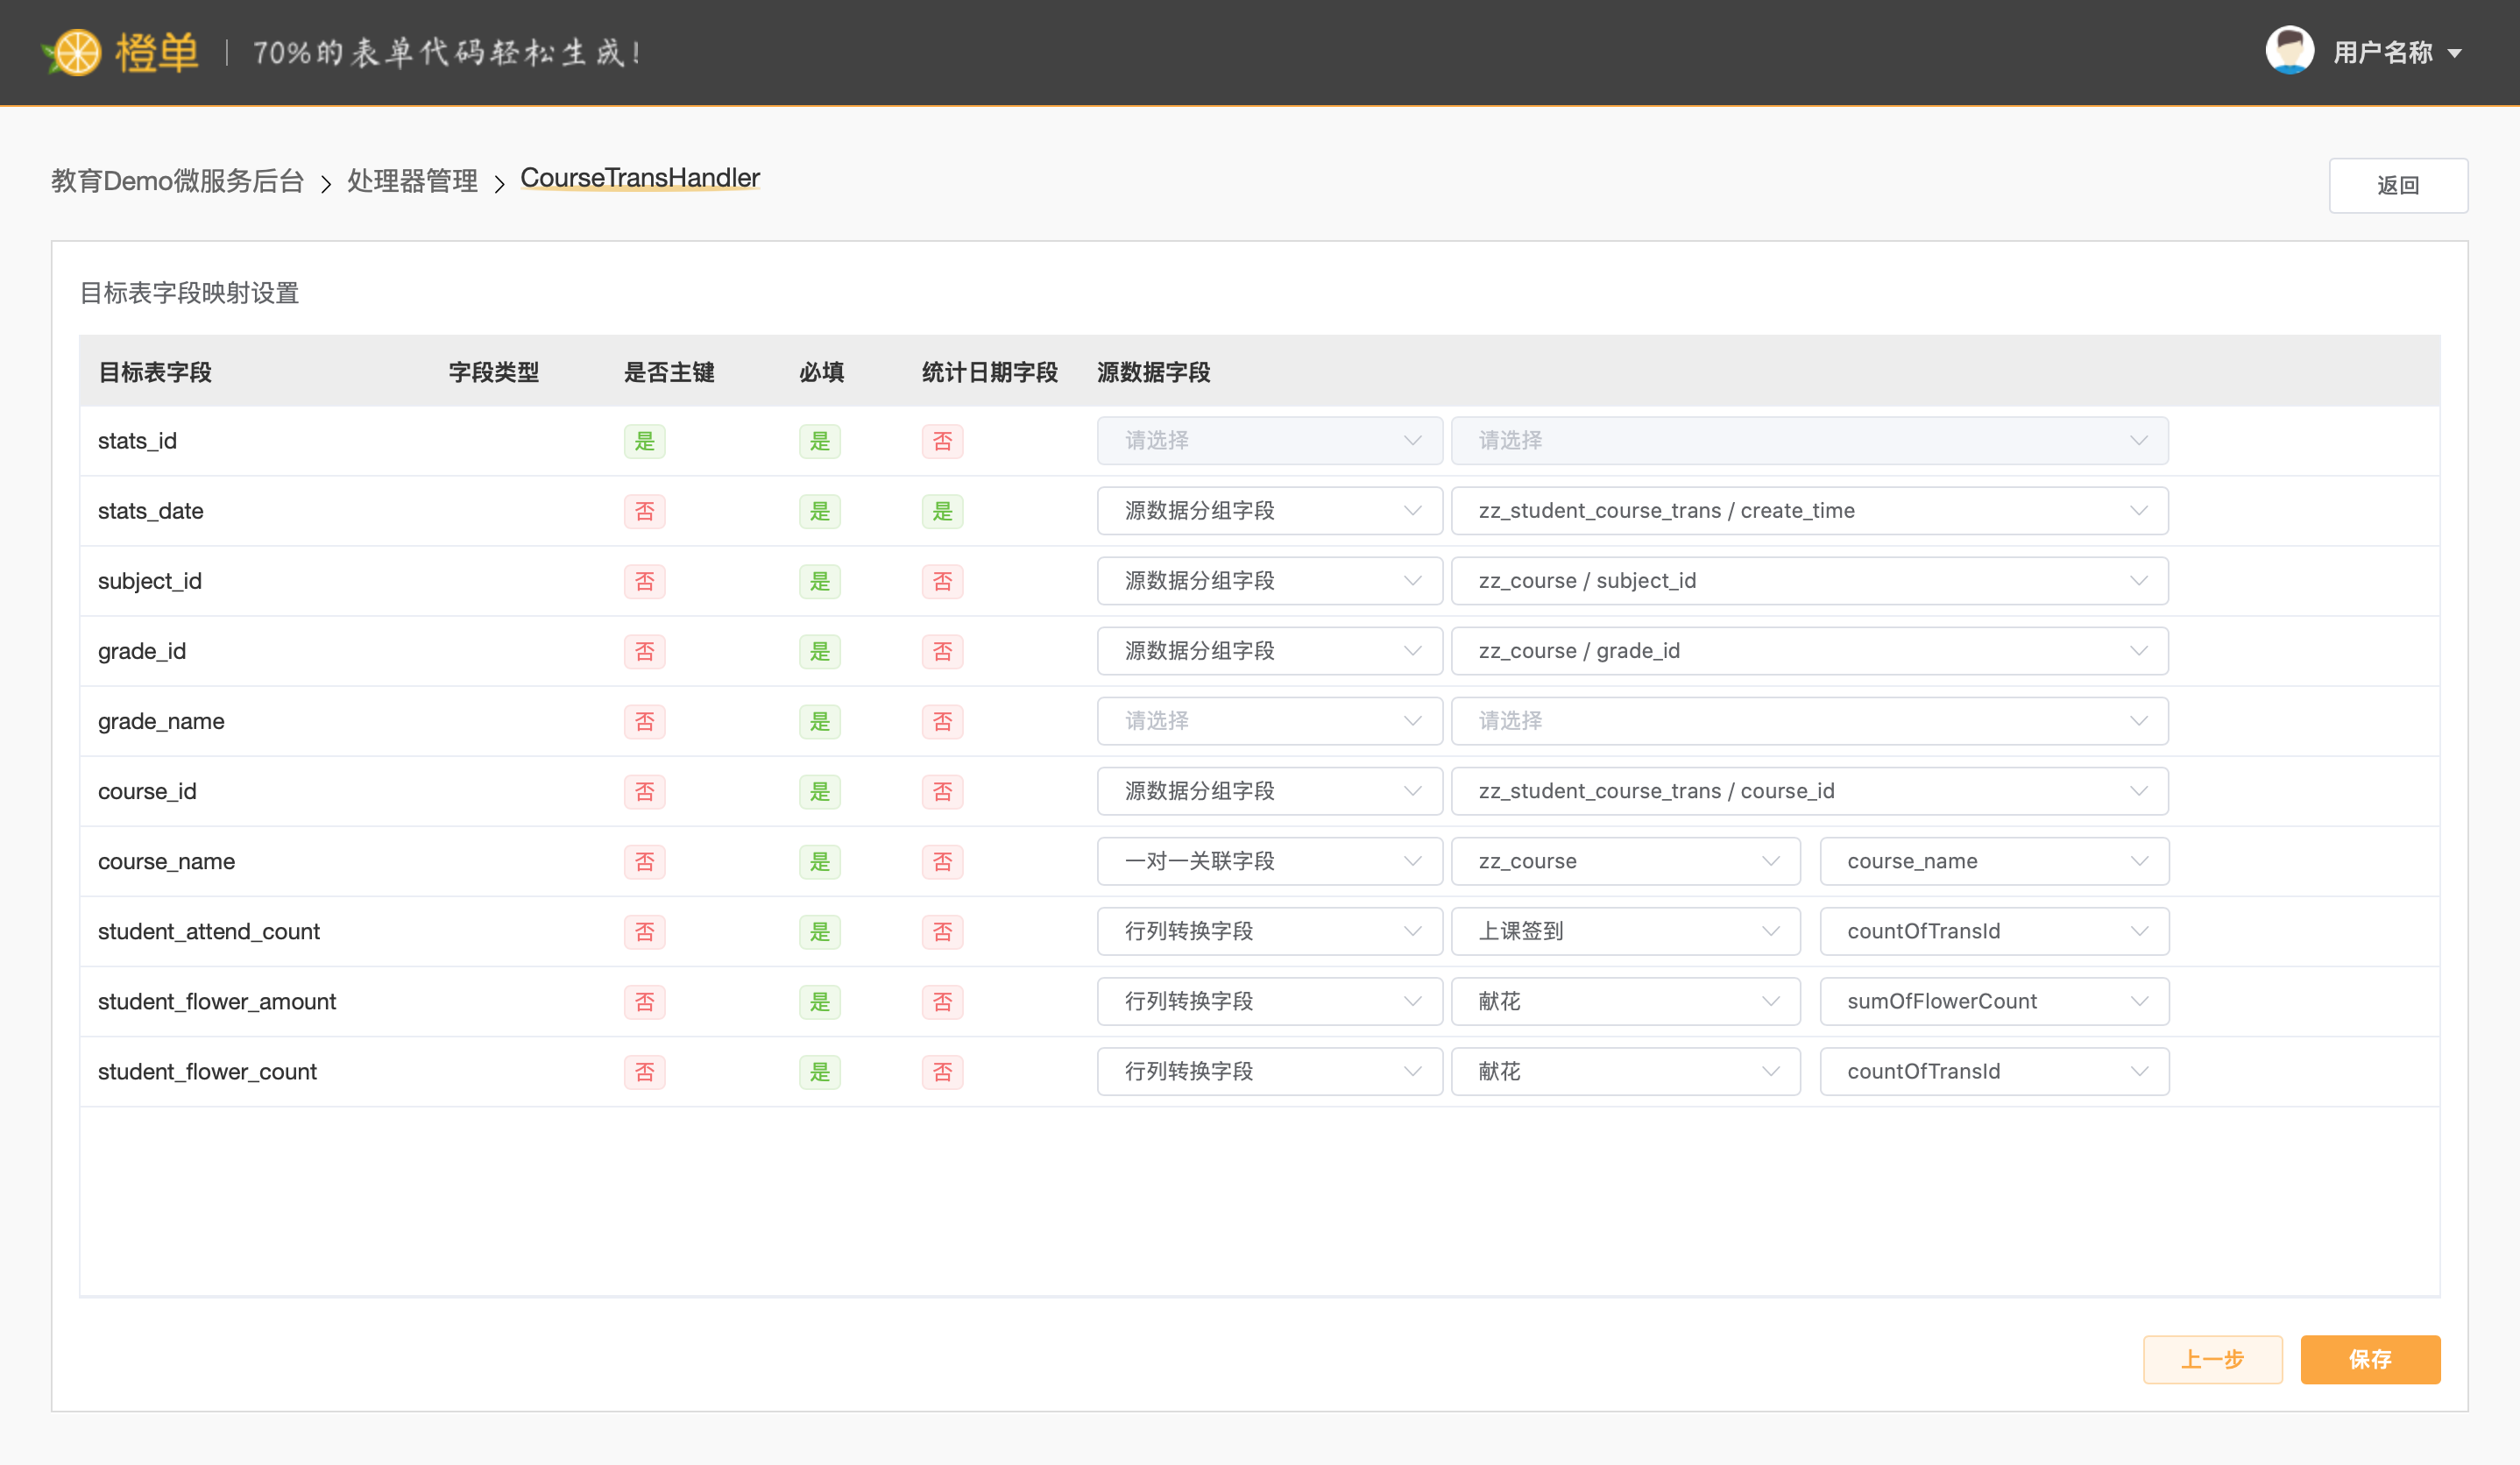2520x1465 pixels.
Task: Click the 保存 button
Action: [2369, 1359]
